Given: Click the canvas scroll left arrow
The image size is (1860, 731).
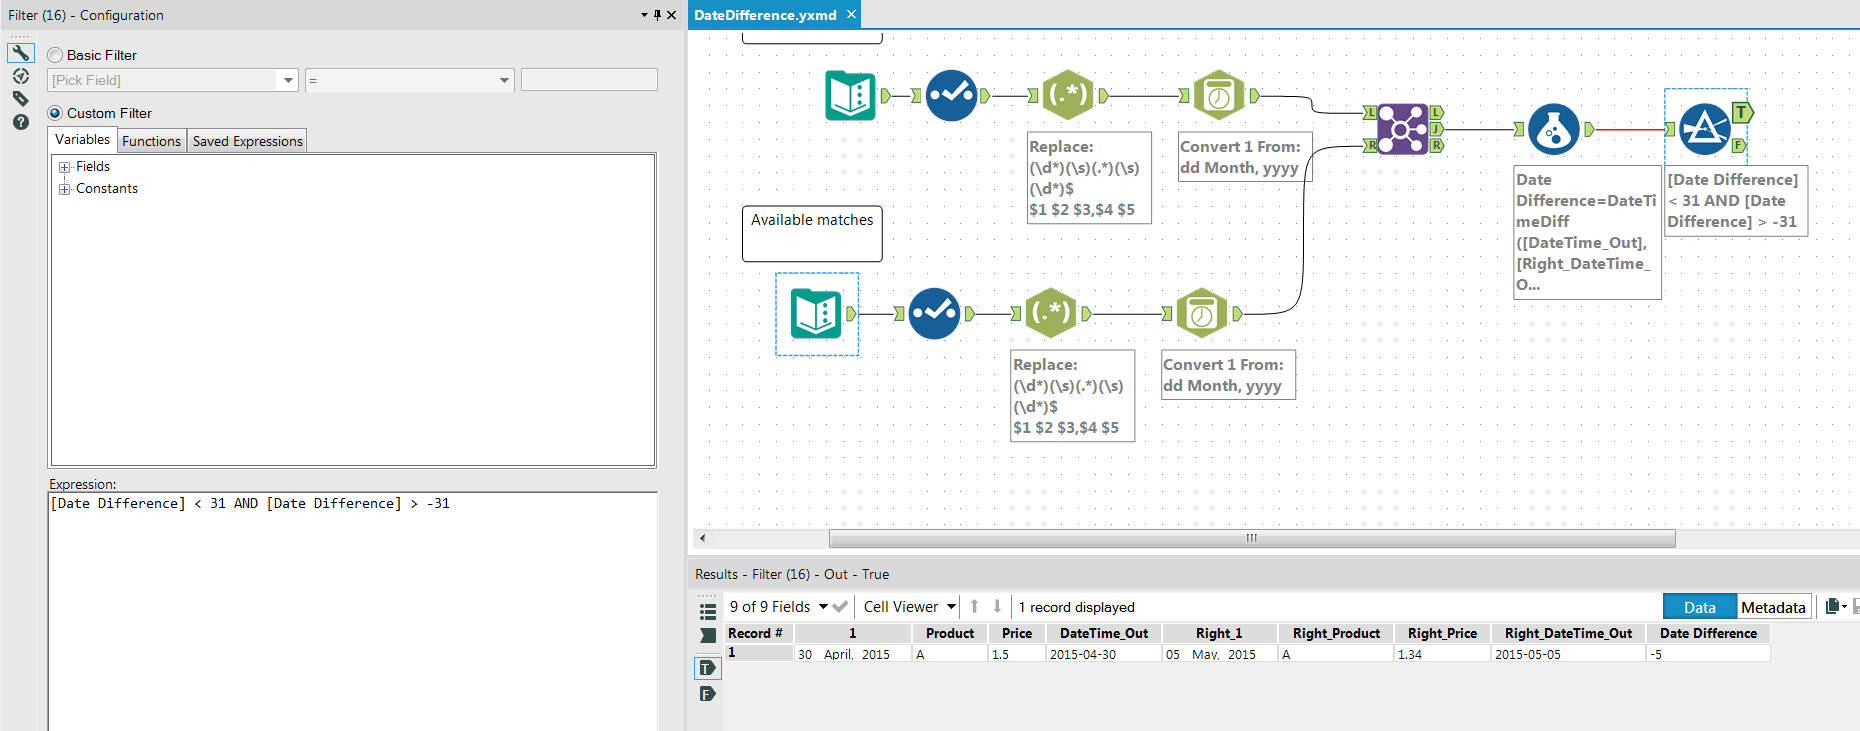Looking at the screenshot, I should 702,538.
